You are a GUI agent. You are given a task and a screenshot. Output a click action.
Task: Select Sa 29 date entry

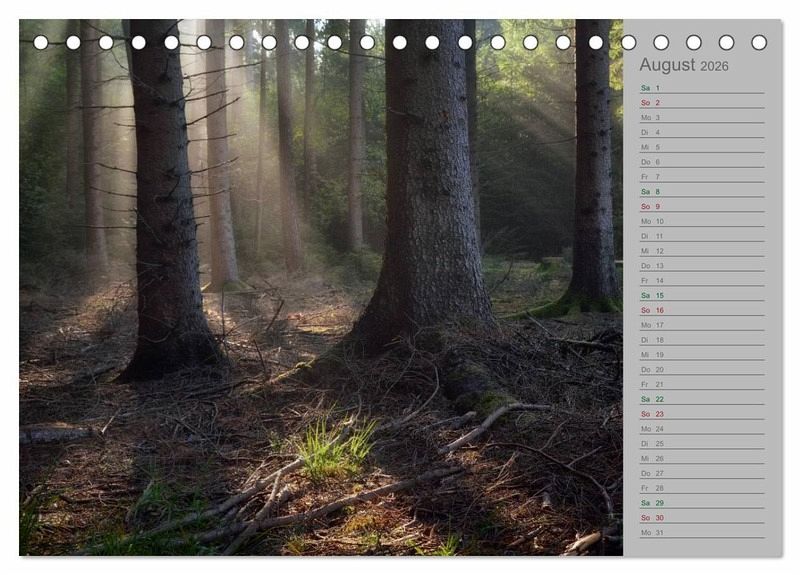(x=701, y=502)
